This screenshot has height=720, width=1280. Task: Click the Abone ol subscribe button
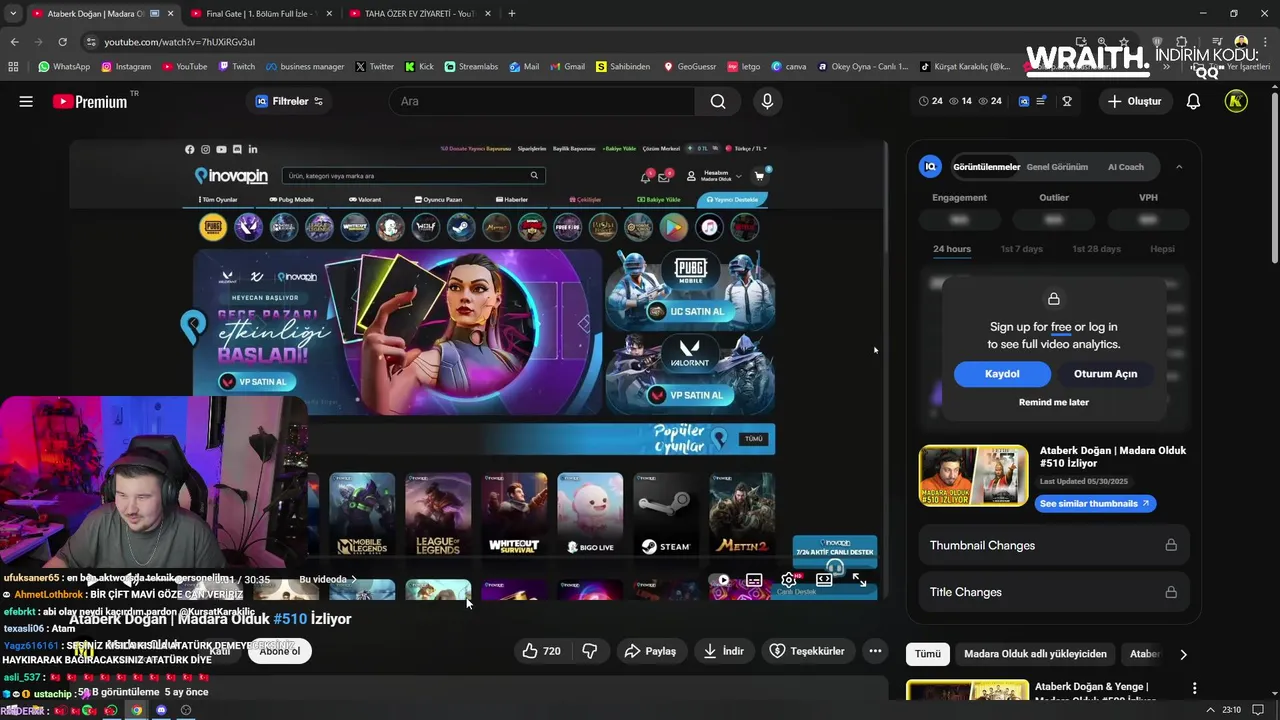click(x=280, y=651)
